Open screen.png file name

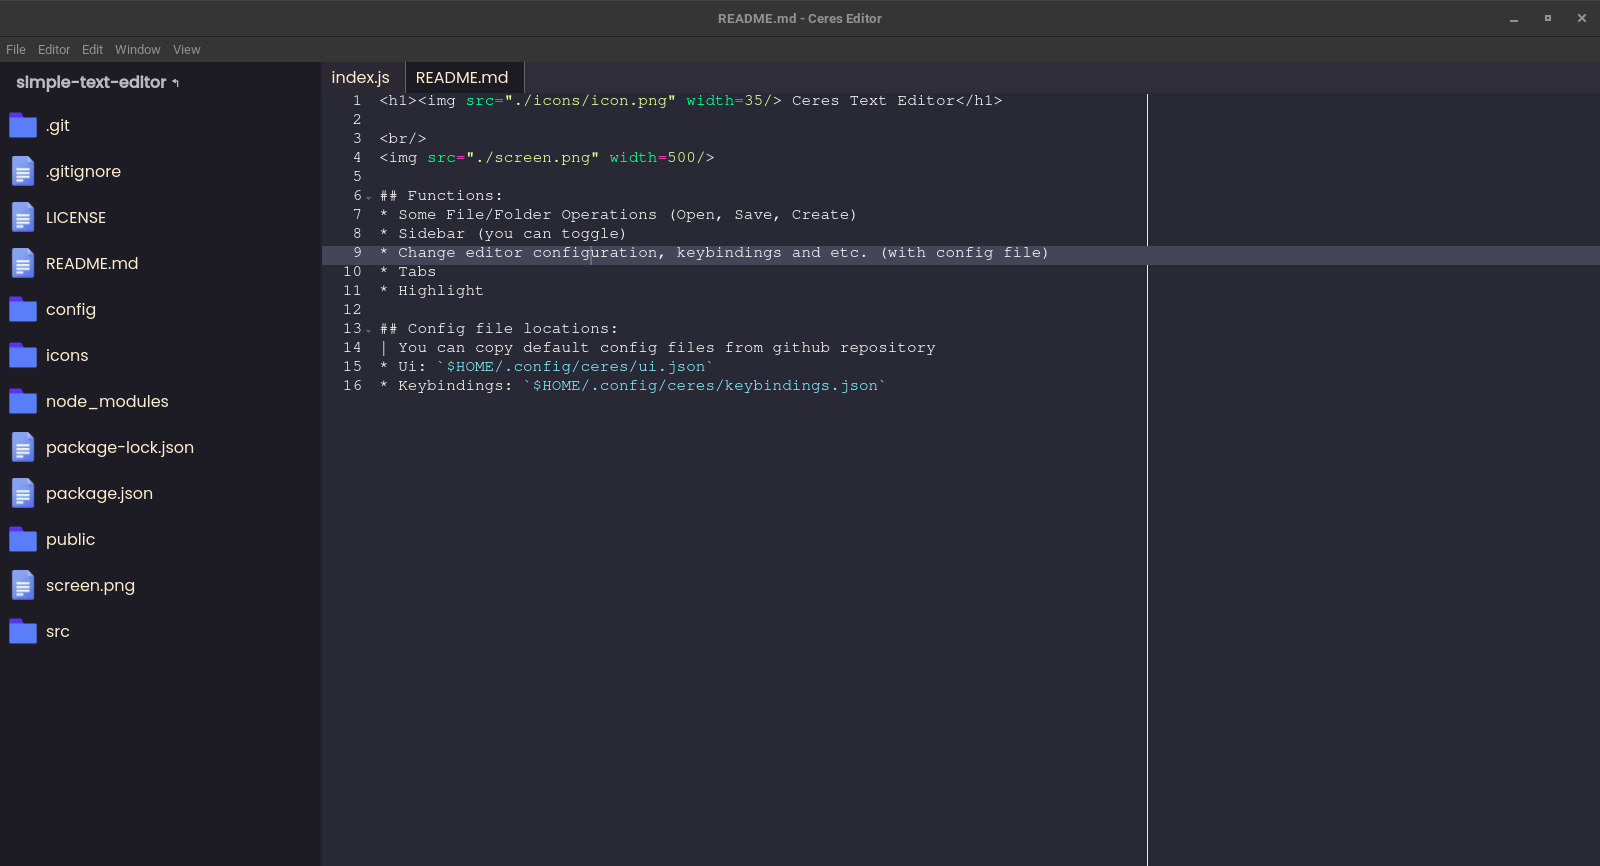tap(90, 585)
